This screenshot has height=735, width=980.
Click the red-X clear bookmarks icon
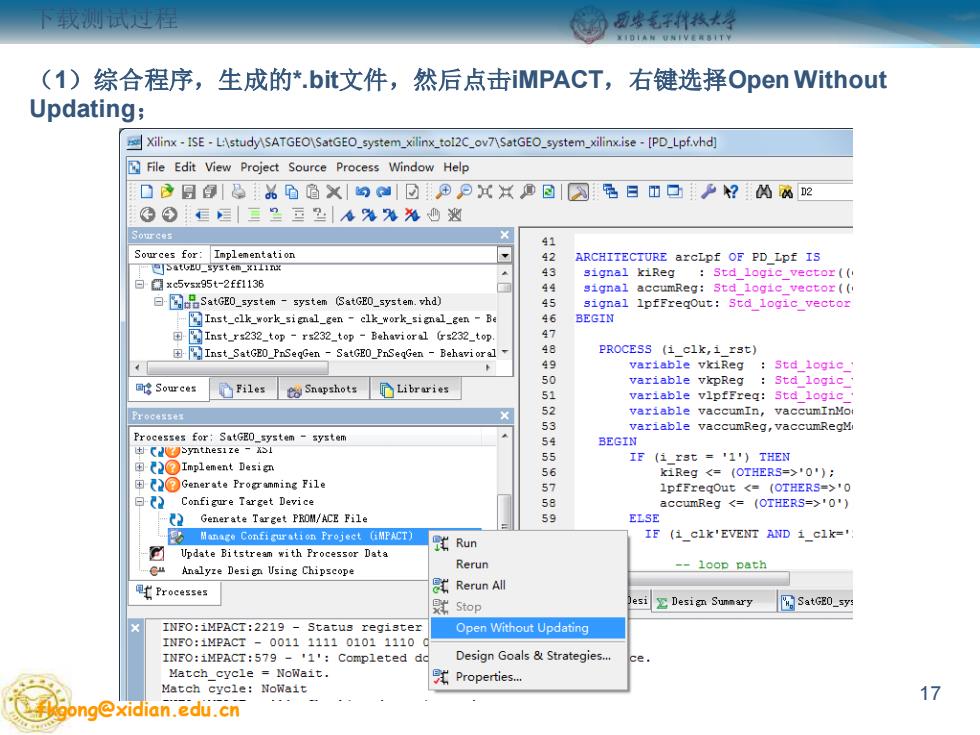click(x=412, y=215)
